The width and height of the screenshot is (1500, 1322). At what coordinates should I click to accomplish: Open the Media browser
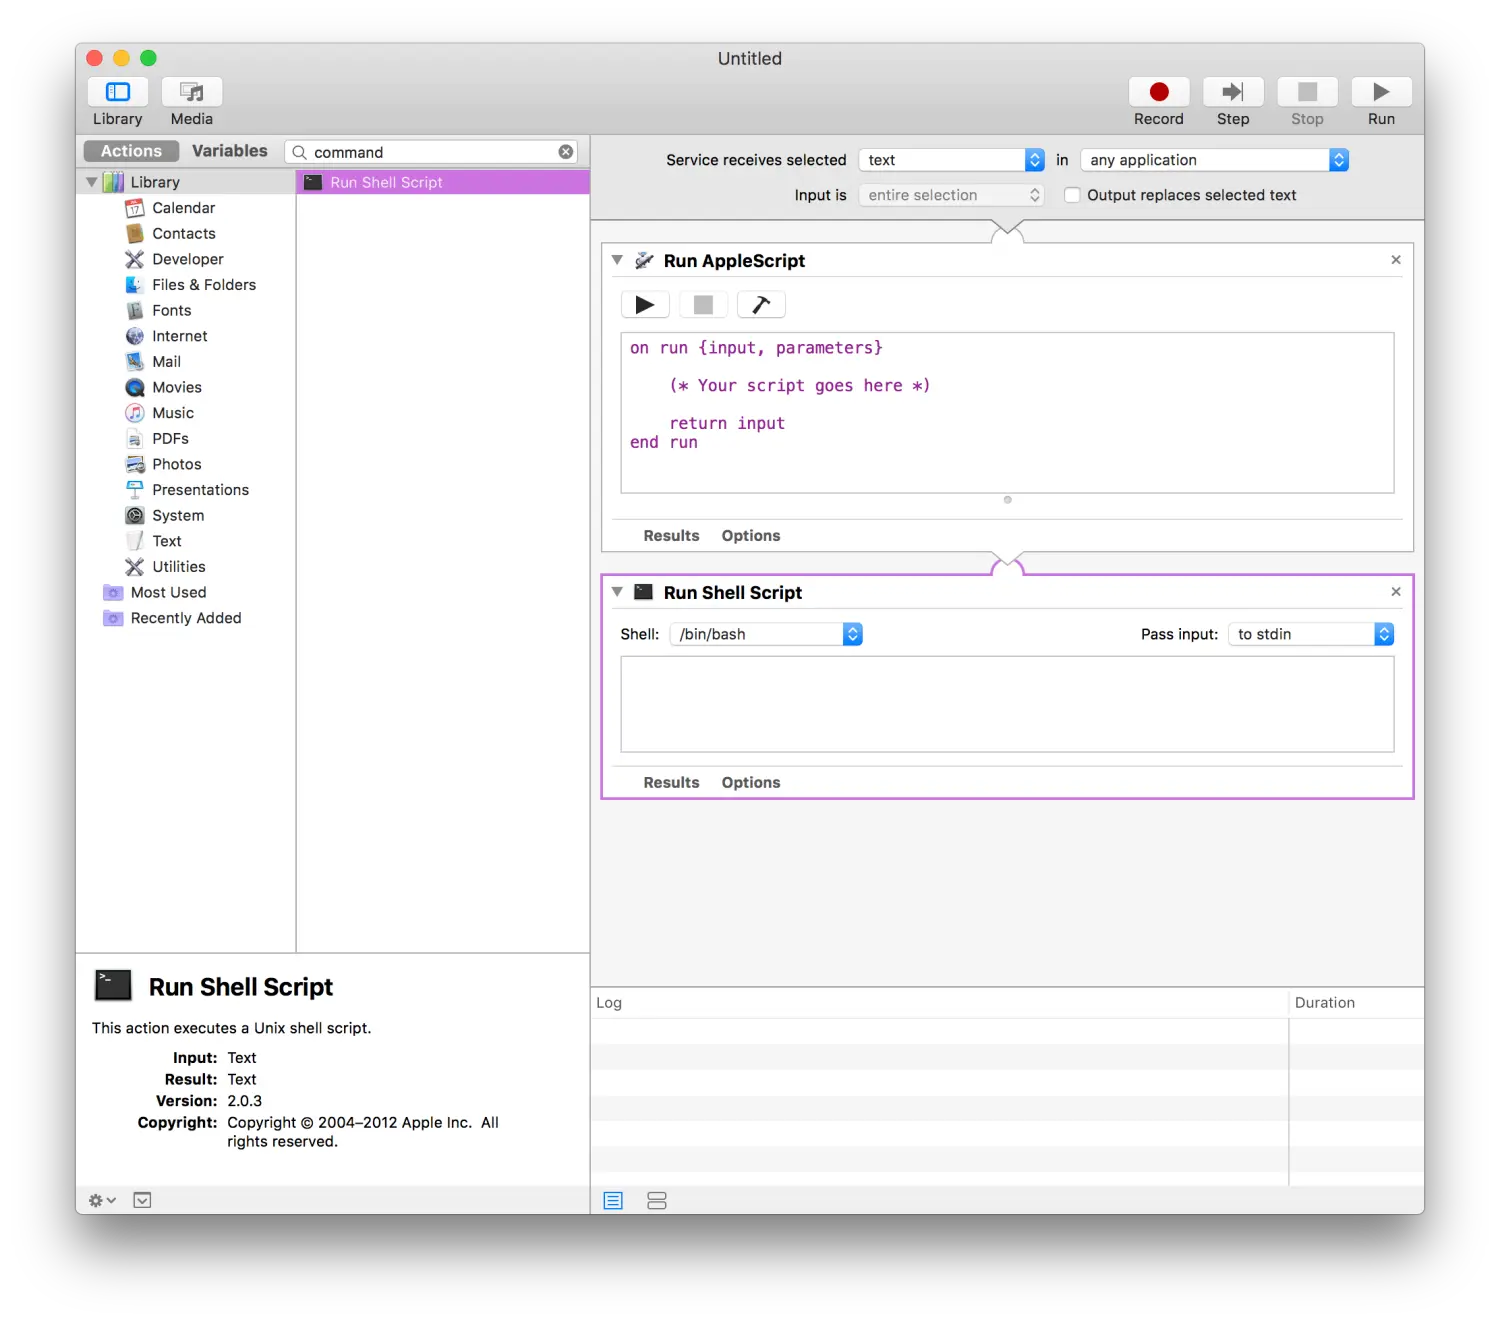click(x=191, y=92)
